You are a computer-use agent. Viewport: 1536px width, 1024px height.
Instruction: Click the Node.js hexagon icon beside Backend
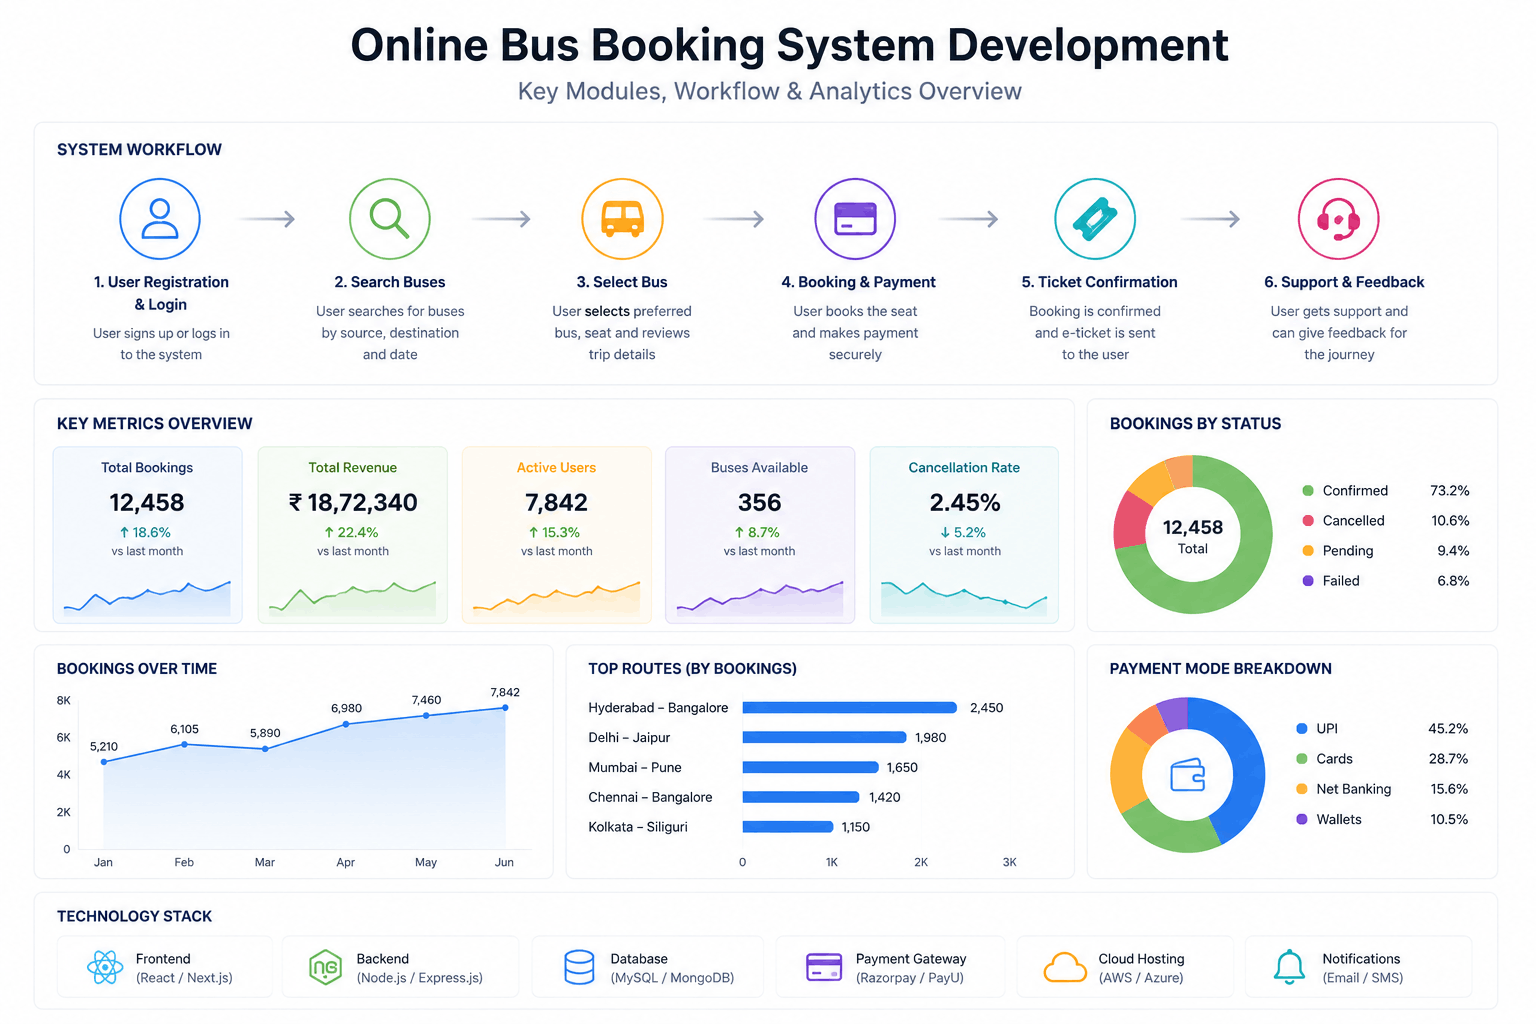pos(326,967)
